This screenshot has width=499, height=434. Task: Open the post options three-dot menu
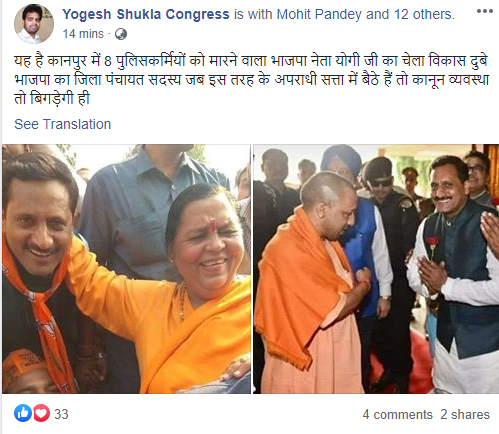(x=485, y=11)
